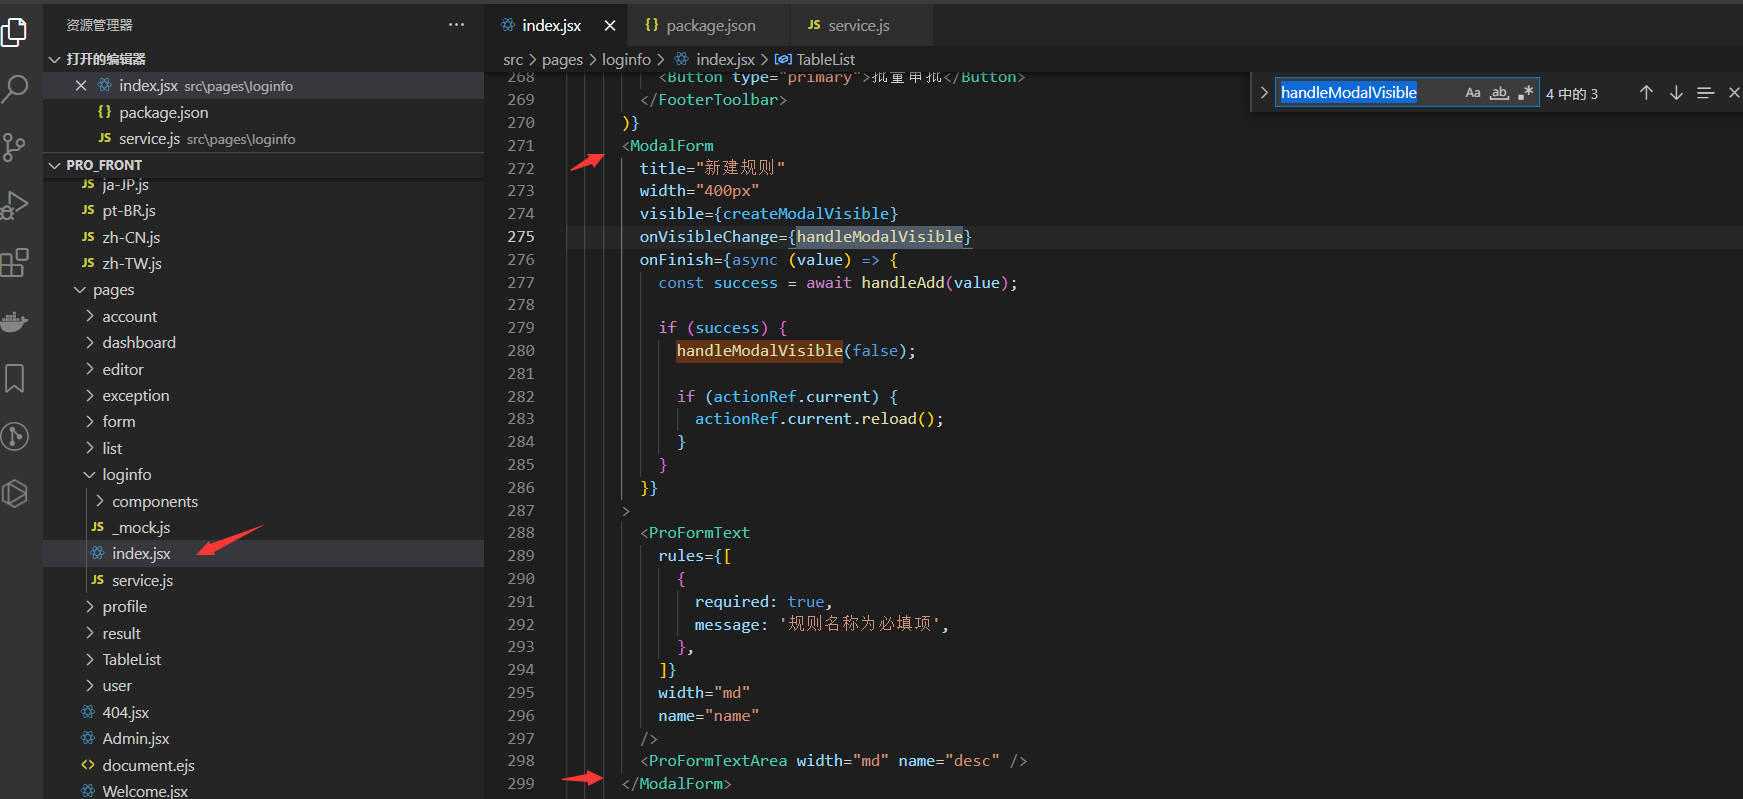Open pt-BR.js locale file

pyautogui.click(x=264, y=211)
